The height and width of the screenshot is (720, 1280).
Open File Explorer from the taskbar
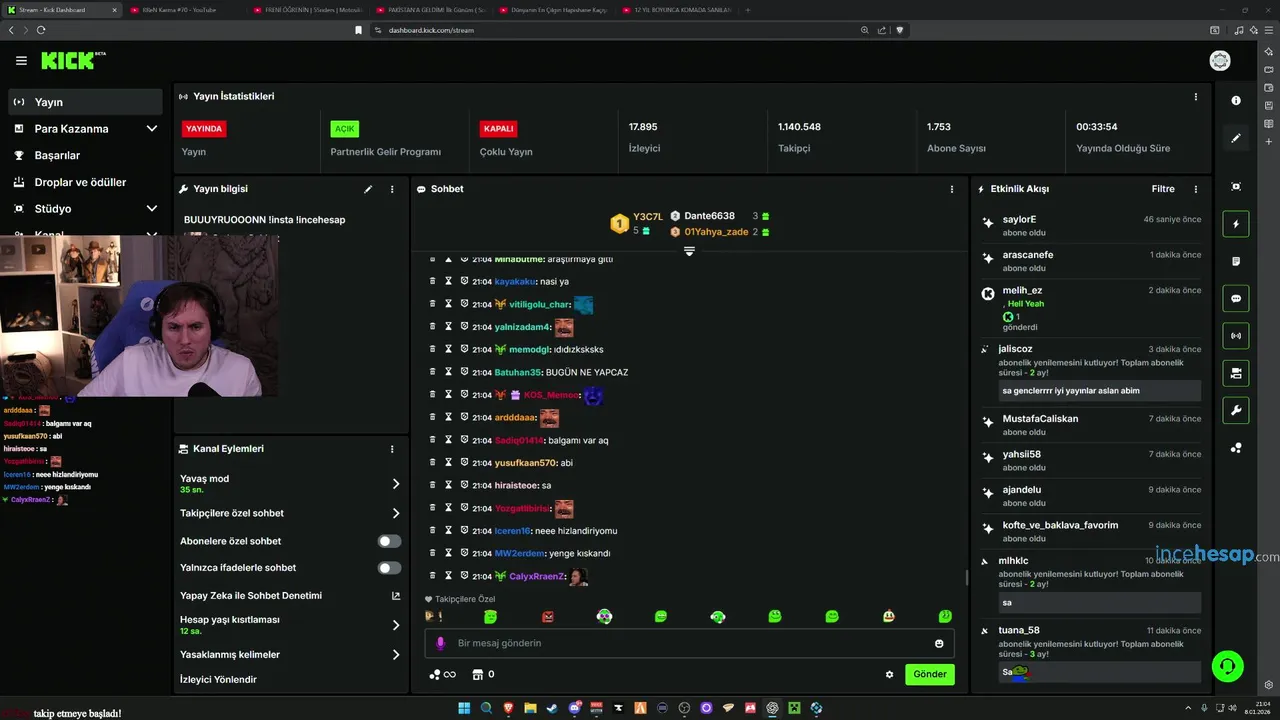click(x=530, y=708)
